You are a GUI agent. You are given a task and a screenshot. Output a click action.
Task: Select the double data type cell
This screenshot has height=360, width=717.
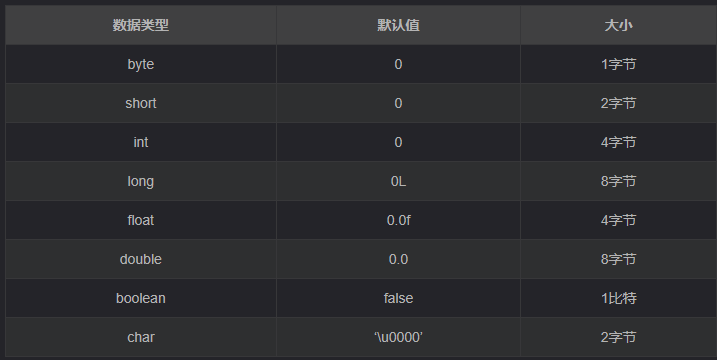coord(141,259)
